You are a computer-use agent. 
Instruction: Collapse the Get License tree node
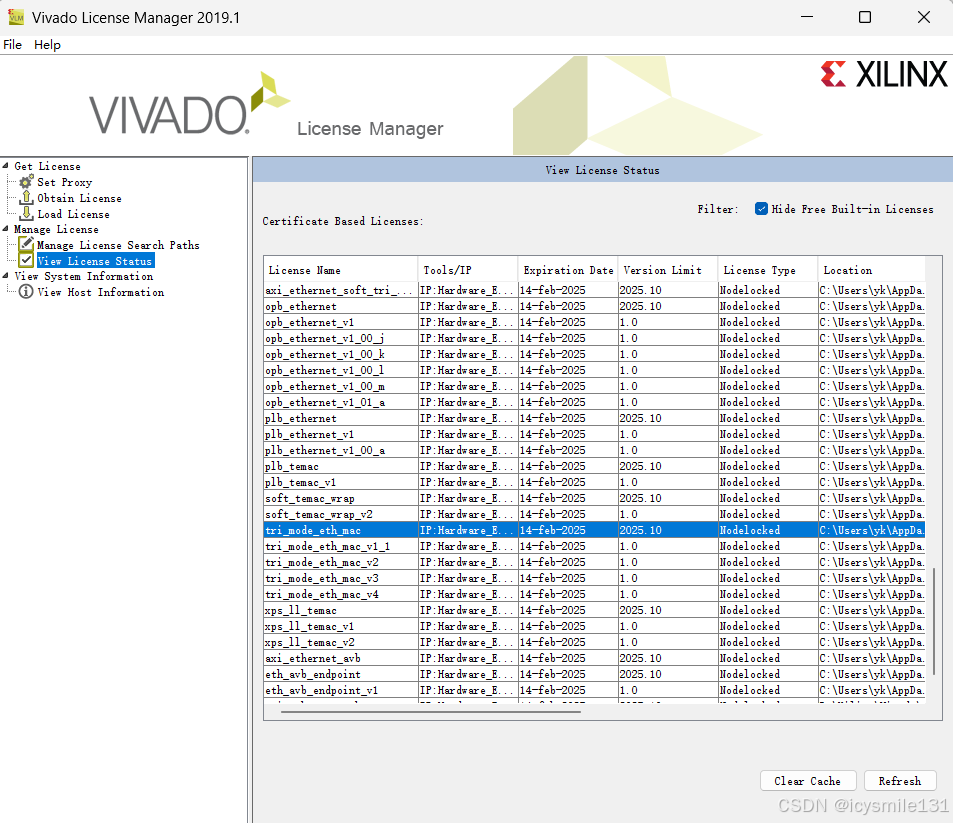coord(5,165)
